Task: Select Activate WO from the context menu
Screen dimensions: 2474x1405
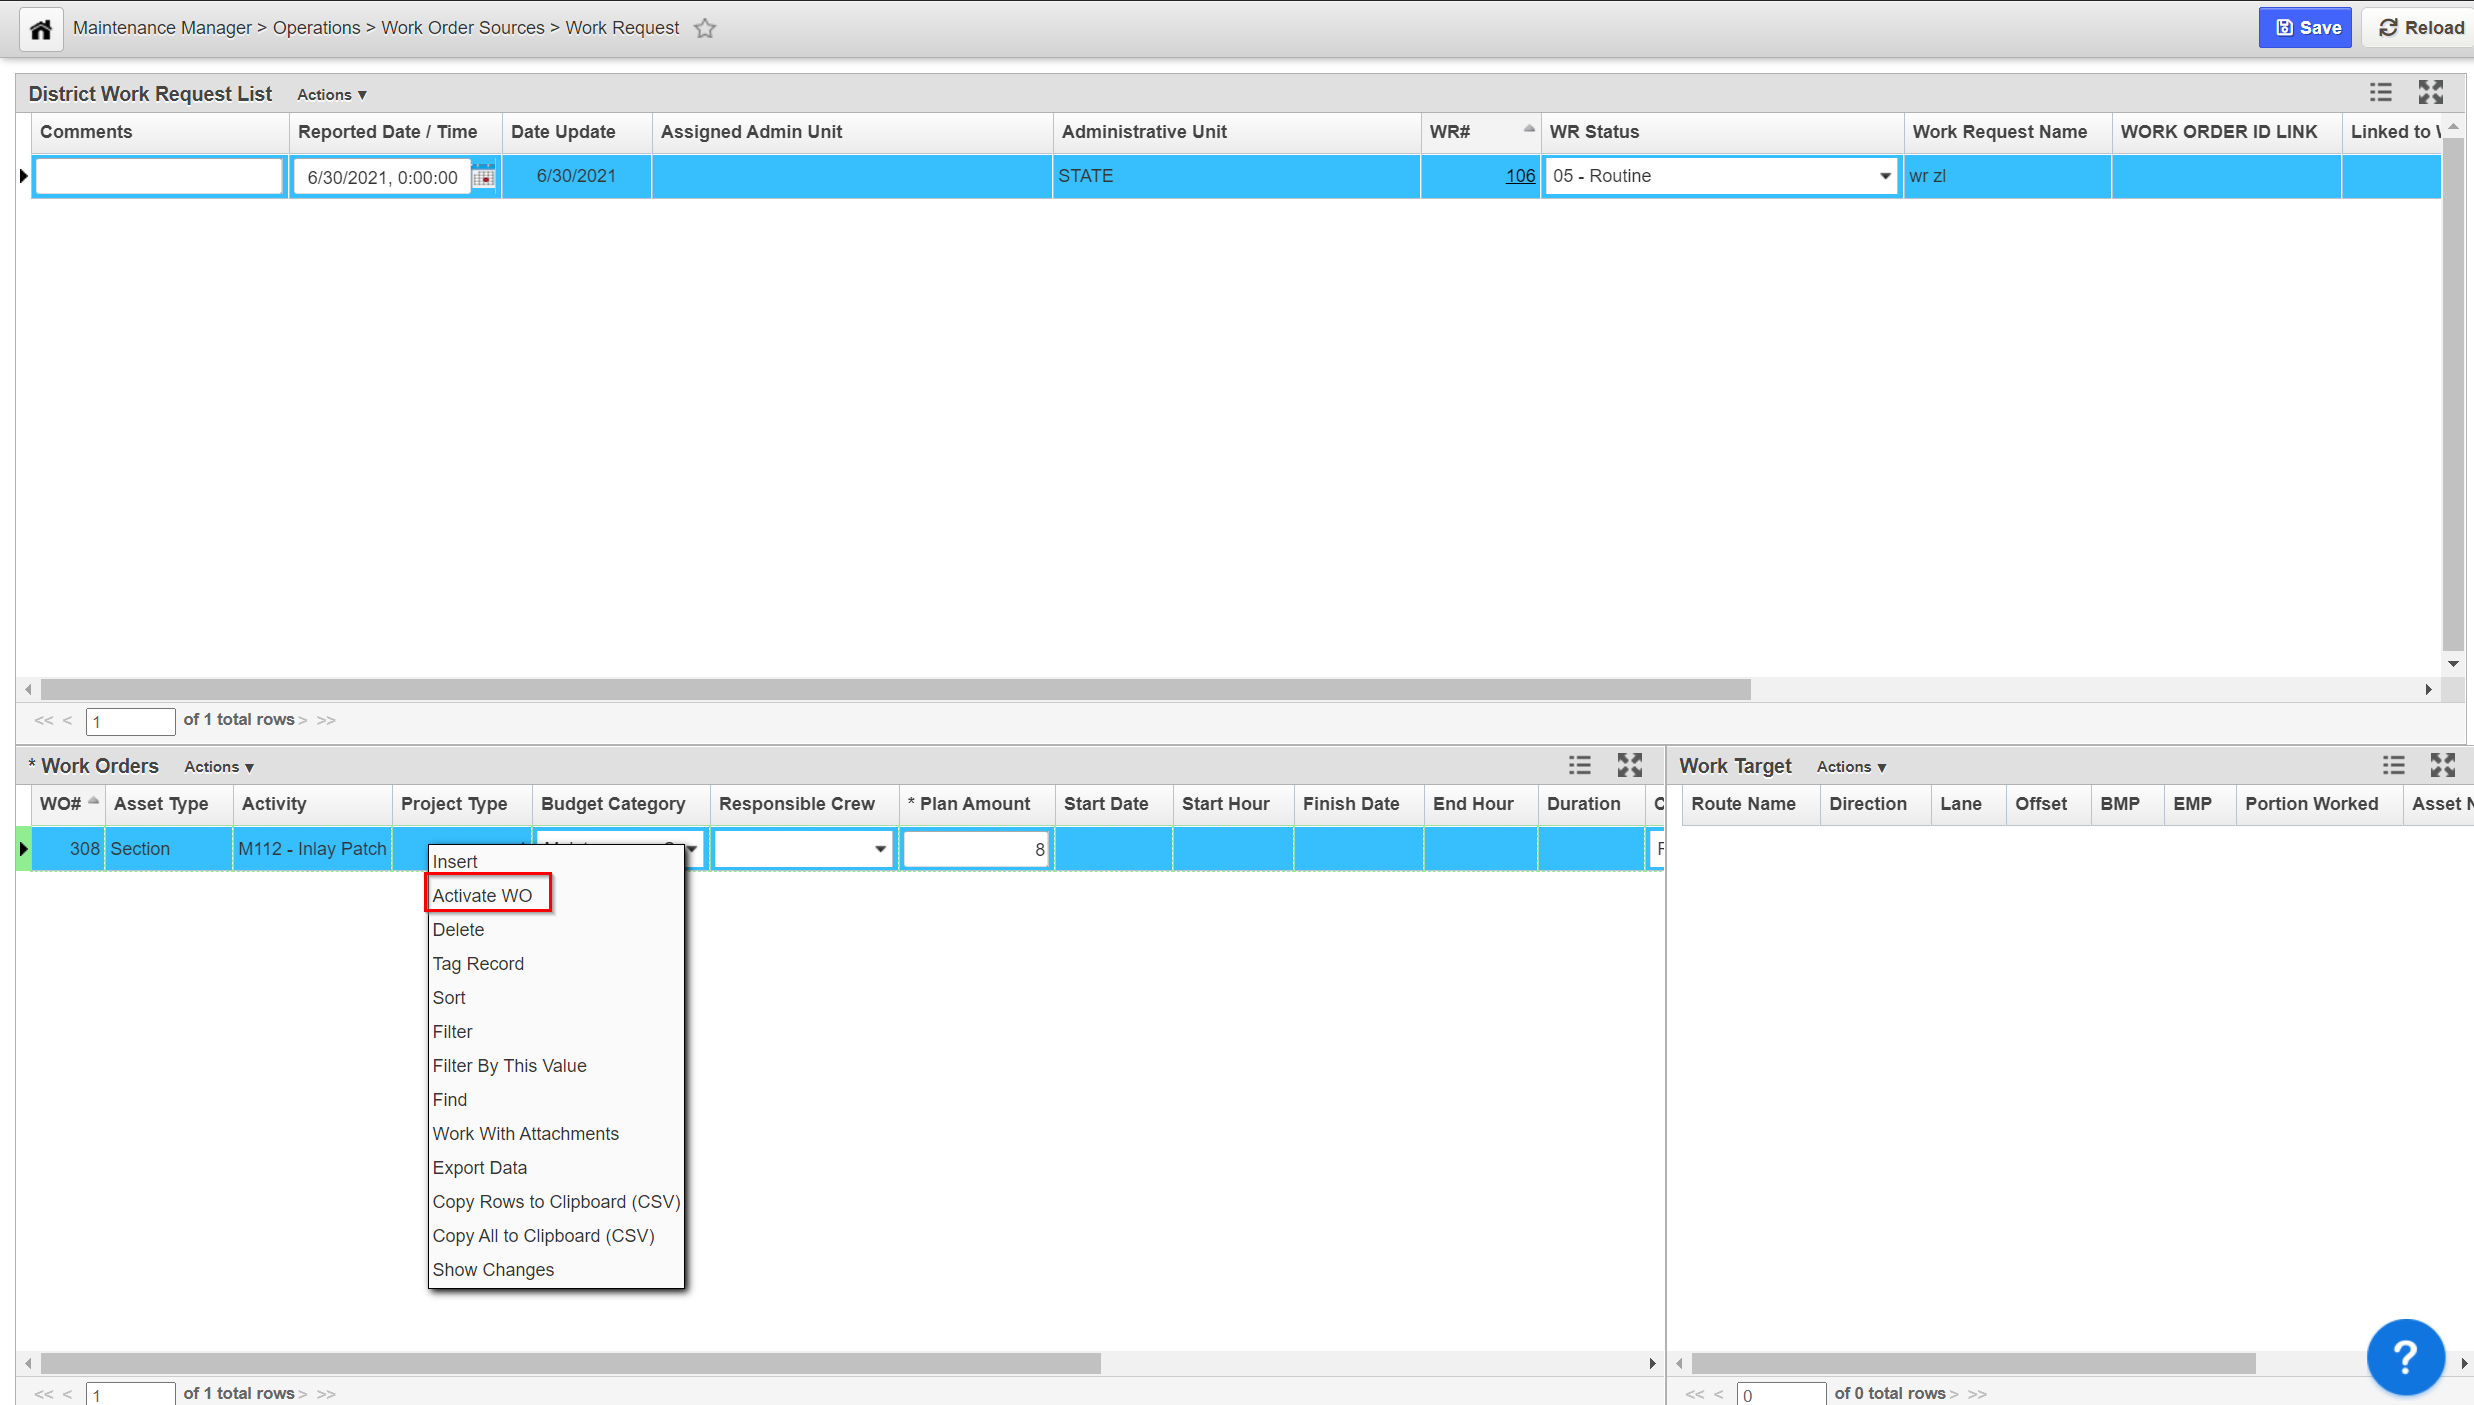Action: [483, 896]
